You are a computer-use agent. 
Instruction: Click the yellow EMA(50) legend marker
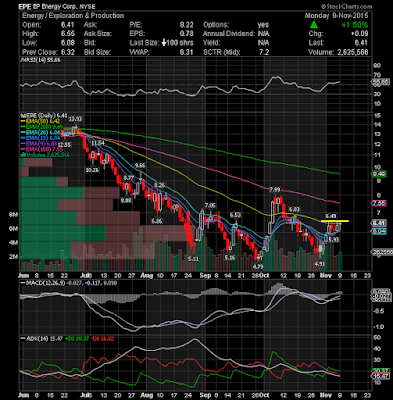click(x=23, y=122)
